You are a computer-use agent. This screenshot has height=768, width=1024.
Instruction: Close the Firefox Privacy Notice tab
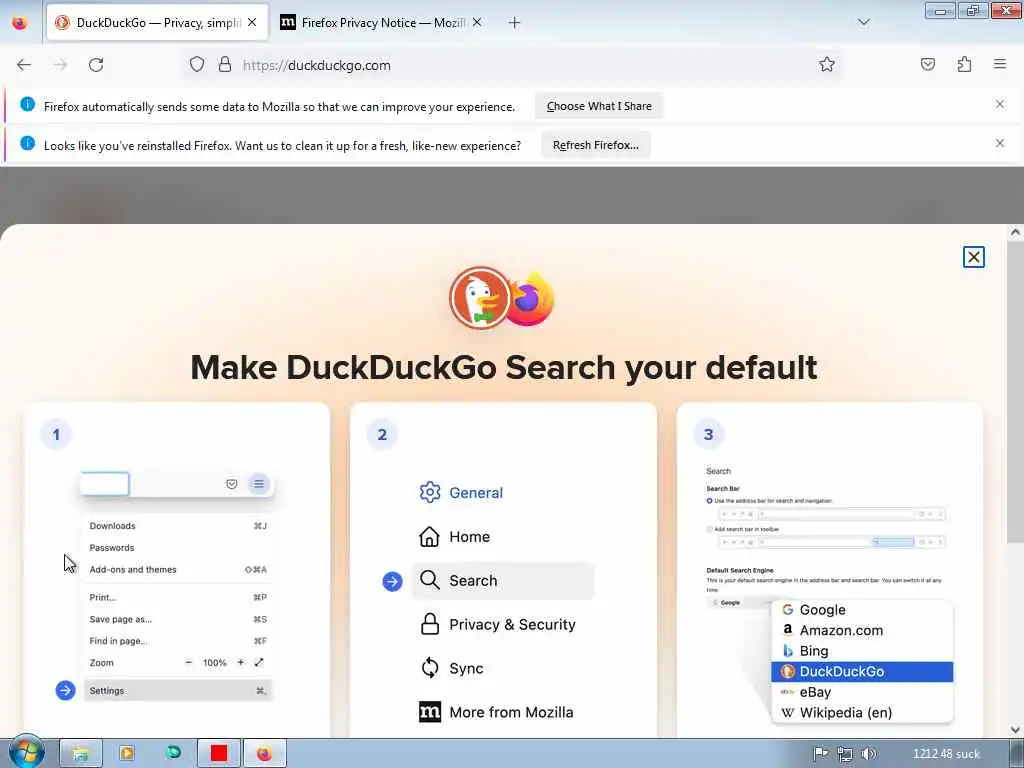477,22
